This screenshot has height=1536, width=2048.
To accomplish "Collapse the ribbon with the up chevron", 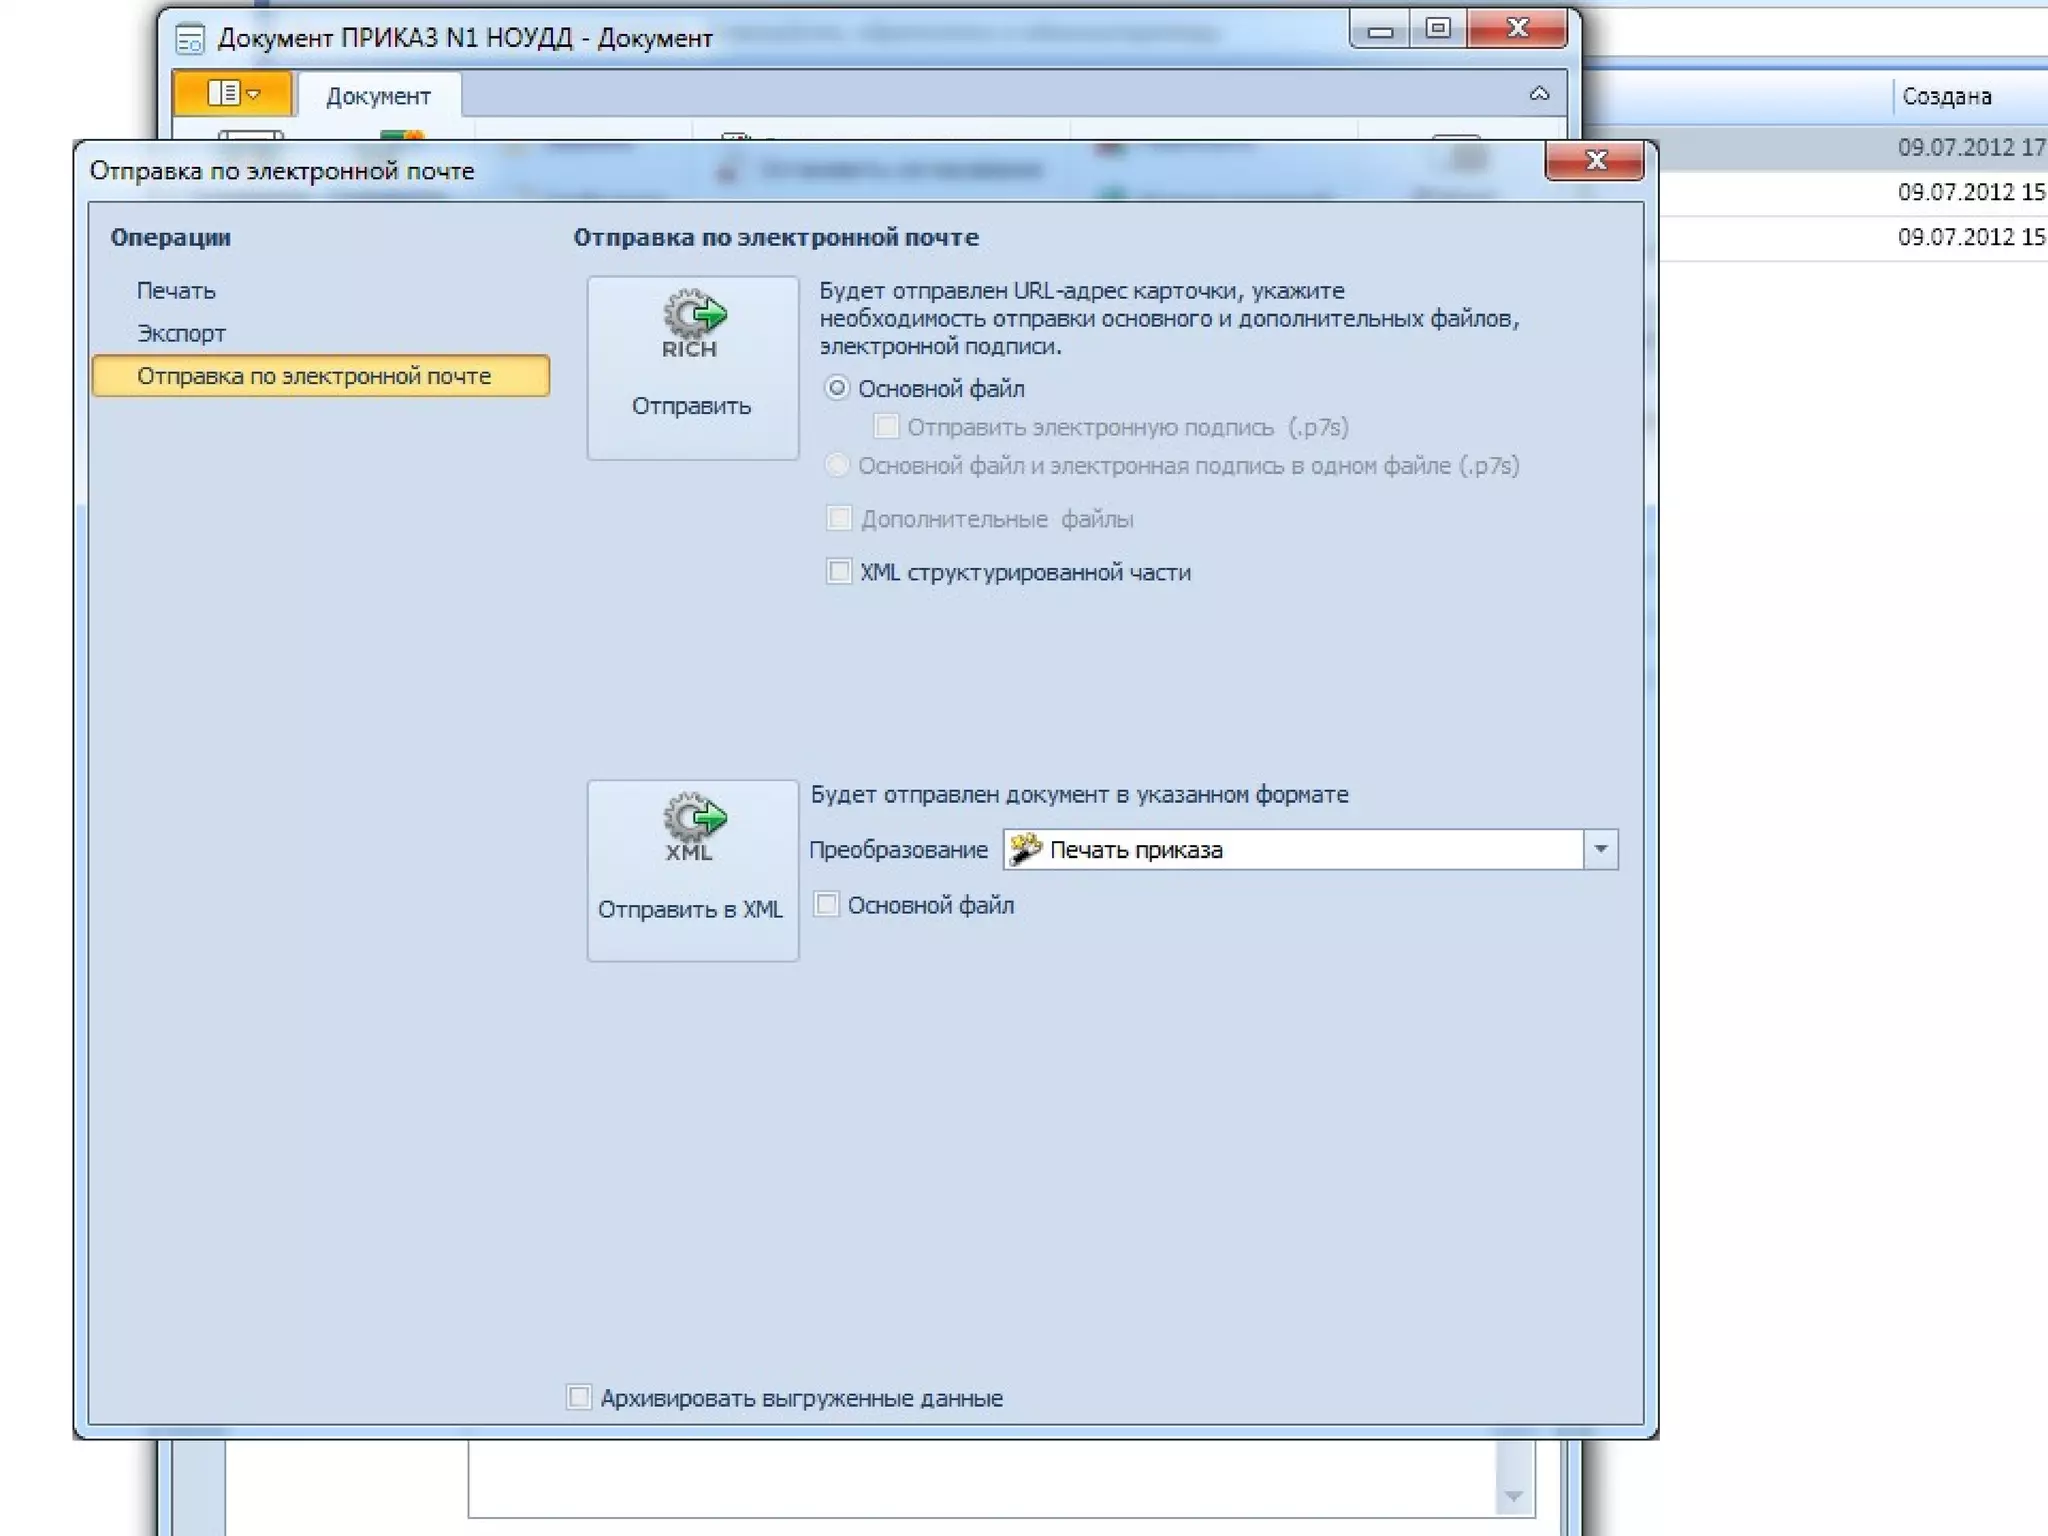I will tap(1539, 94).
